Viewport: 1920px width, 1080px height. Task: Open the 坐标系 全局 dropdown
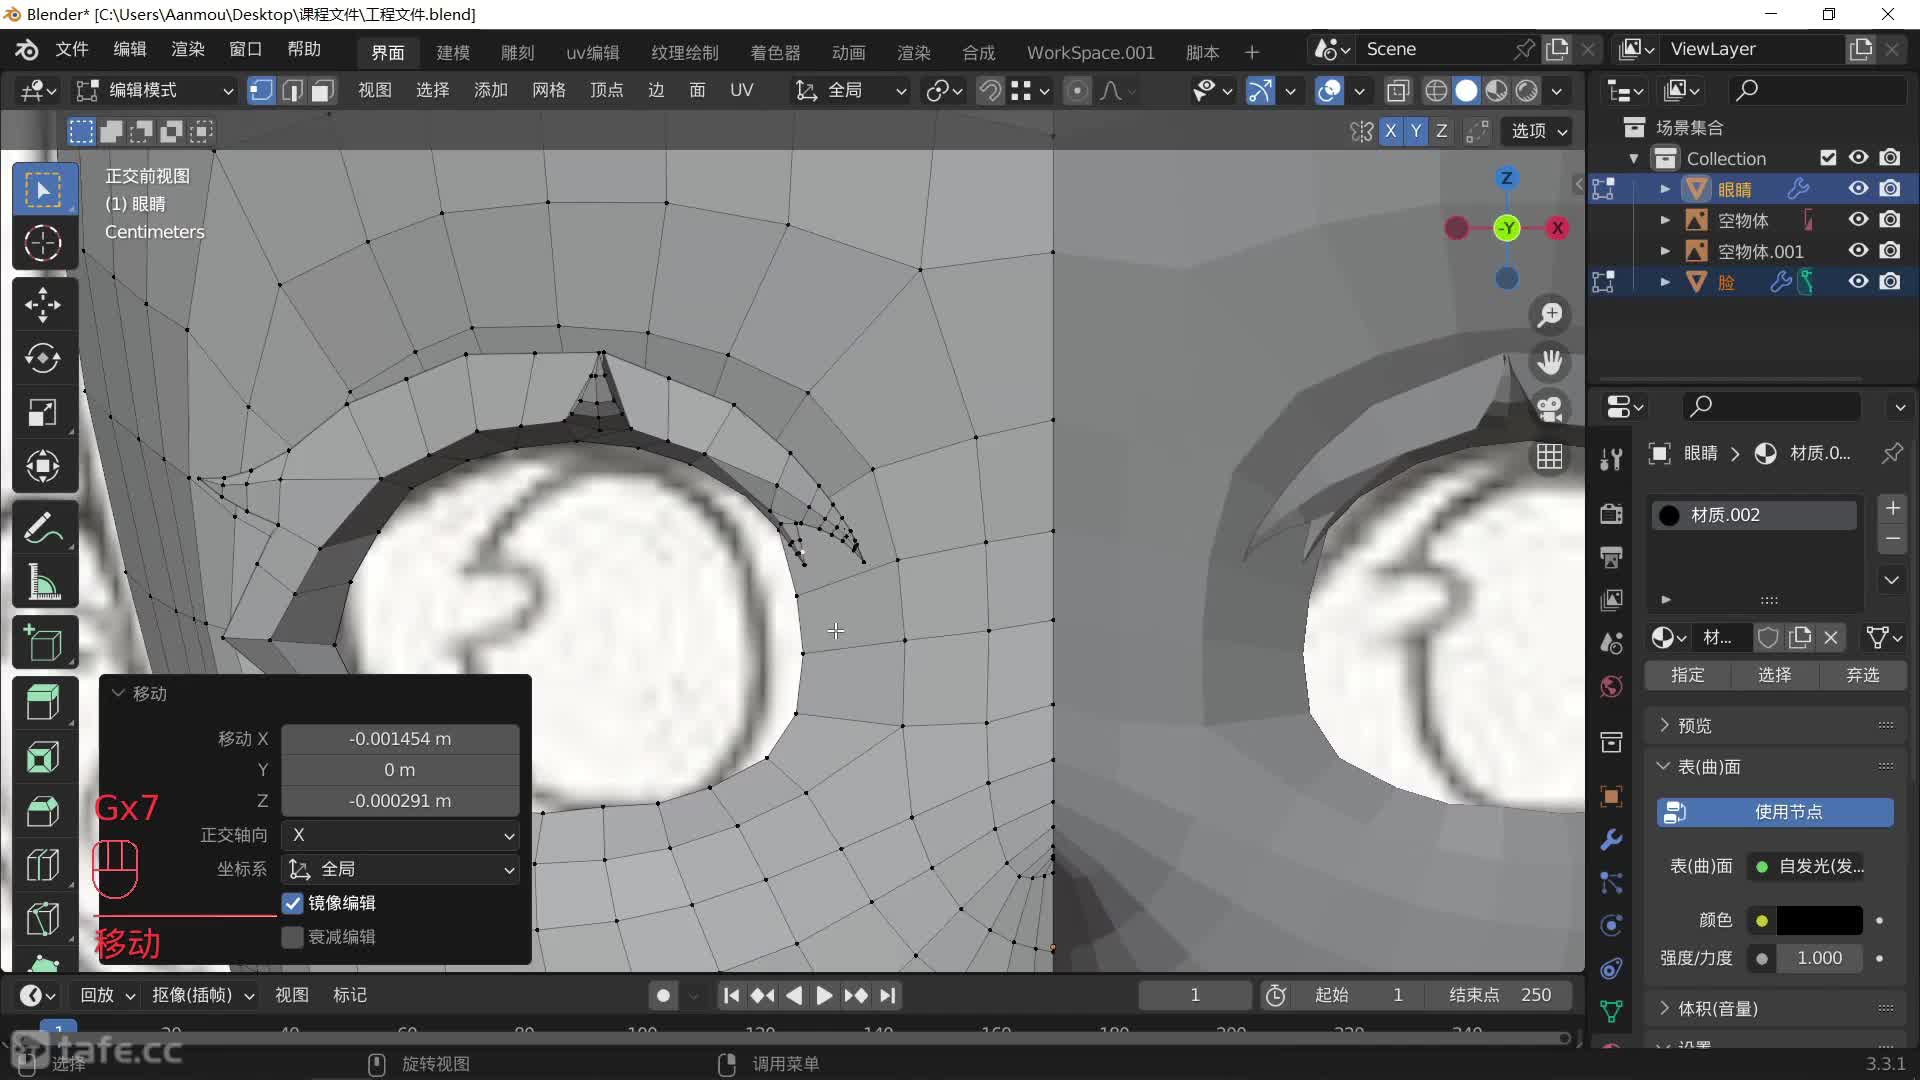[x=400, y=870]
